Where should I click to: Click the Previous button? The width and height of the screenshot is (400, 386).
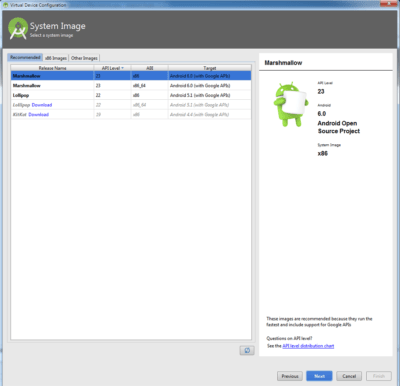(290, 376)
